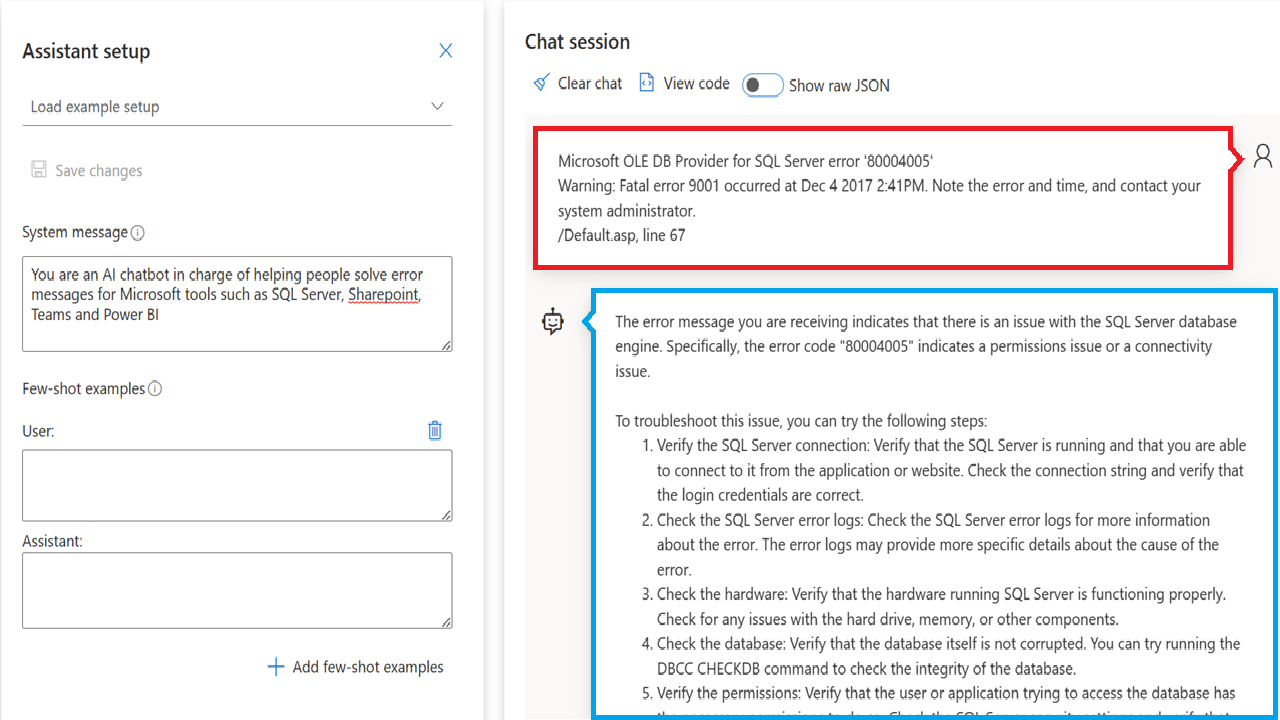The width and height of the screenshot is (1280, 720).
Task: Click 'To troubleshoot this issue' line
Action: 801,421
